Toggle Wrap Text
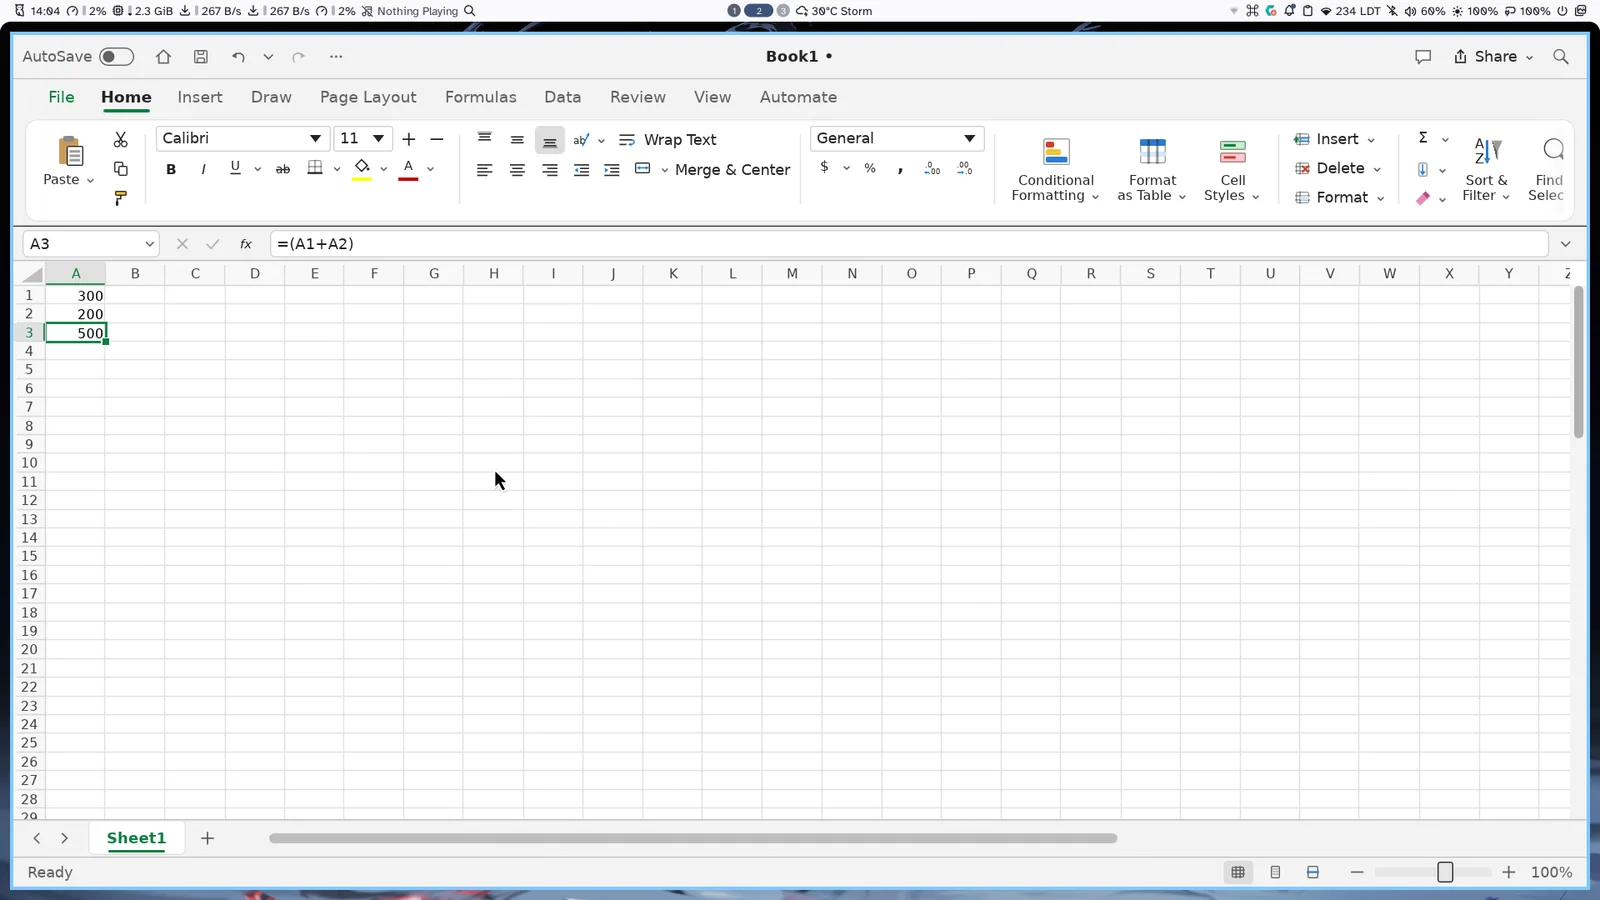This screenshot has height=900, width=1600. [x=668, y=140]
